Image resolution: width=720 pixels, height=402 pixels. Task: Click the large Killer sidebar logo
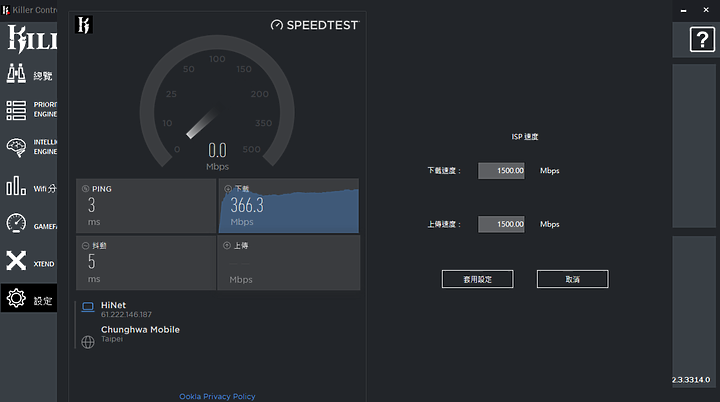tap(33, 40)
